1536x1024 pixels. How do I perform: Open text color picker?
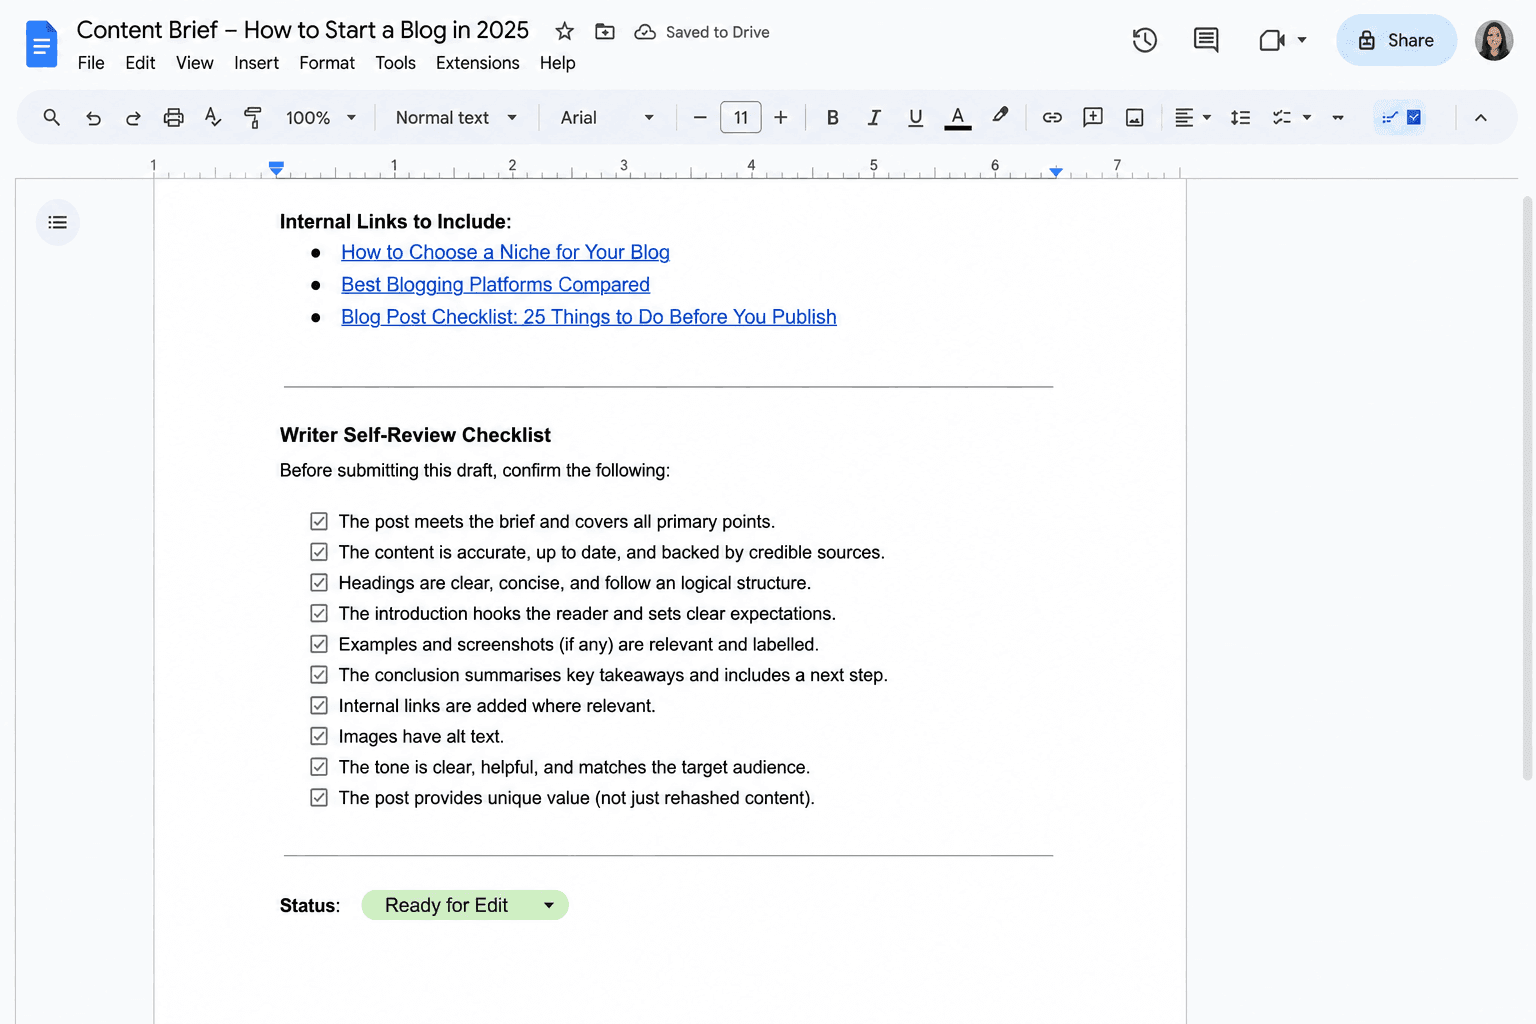[x=958, y=117]
